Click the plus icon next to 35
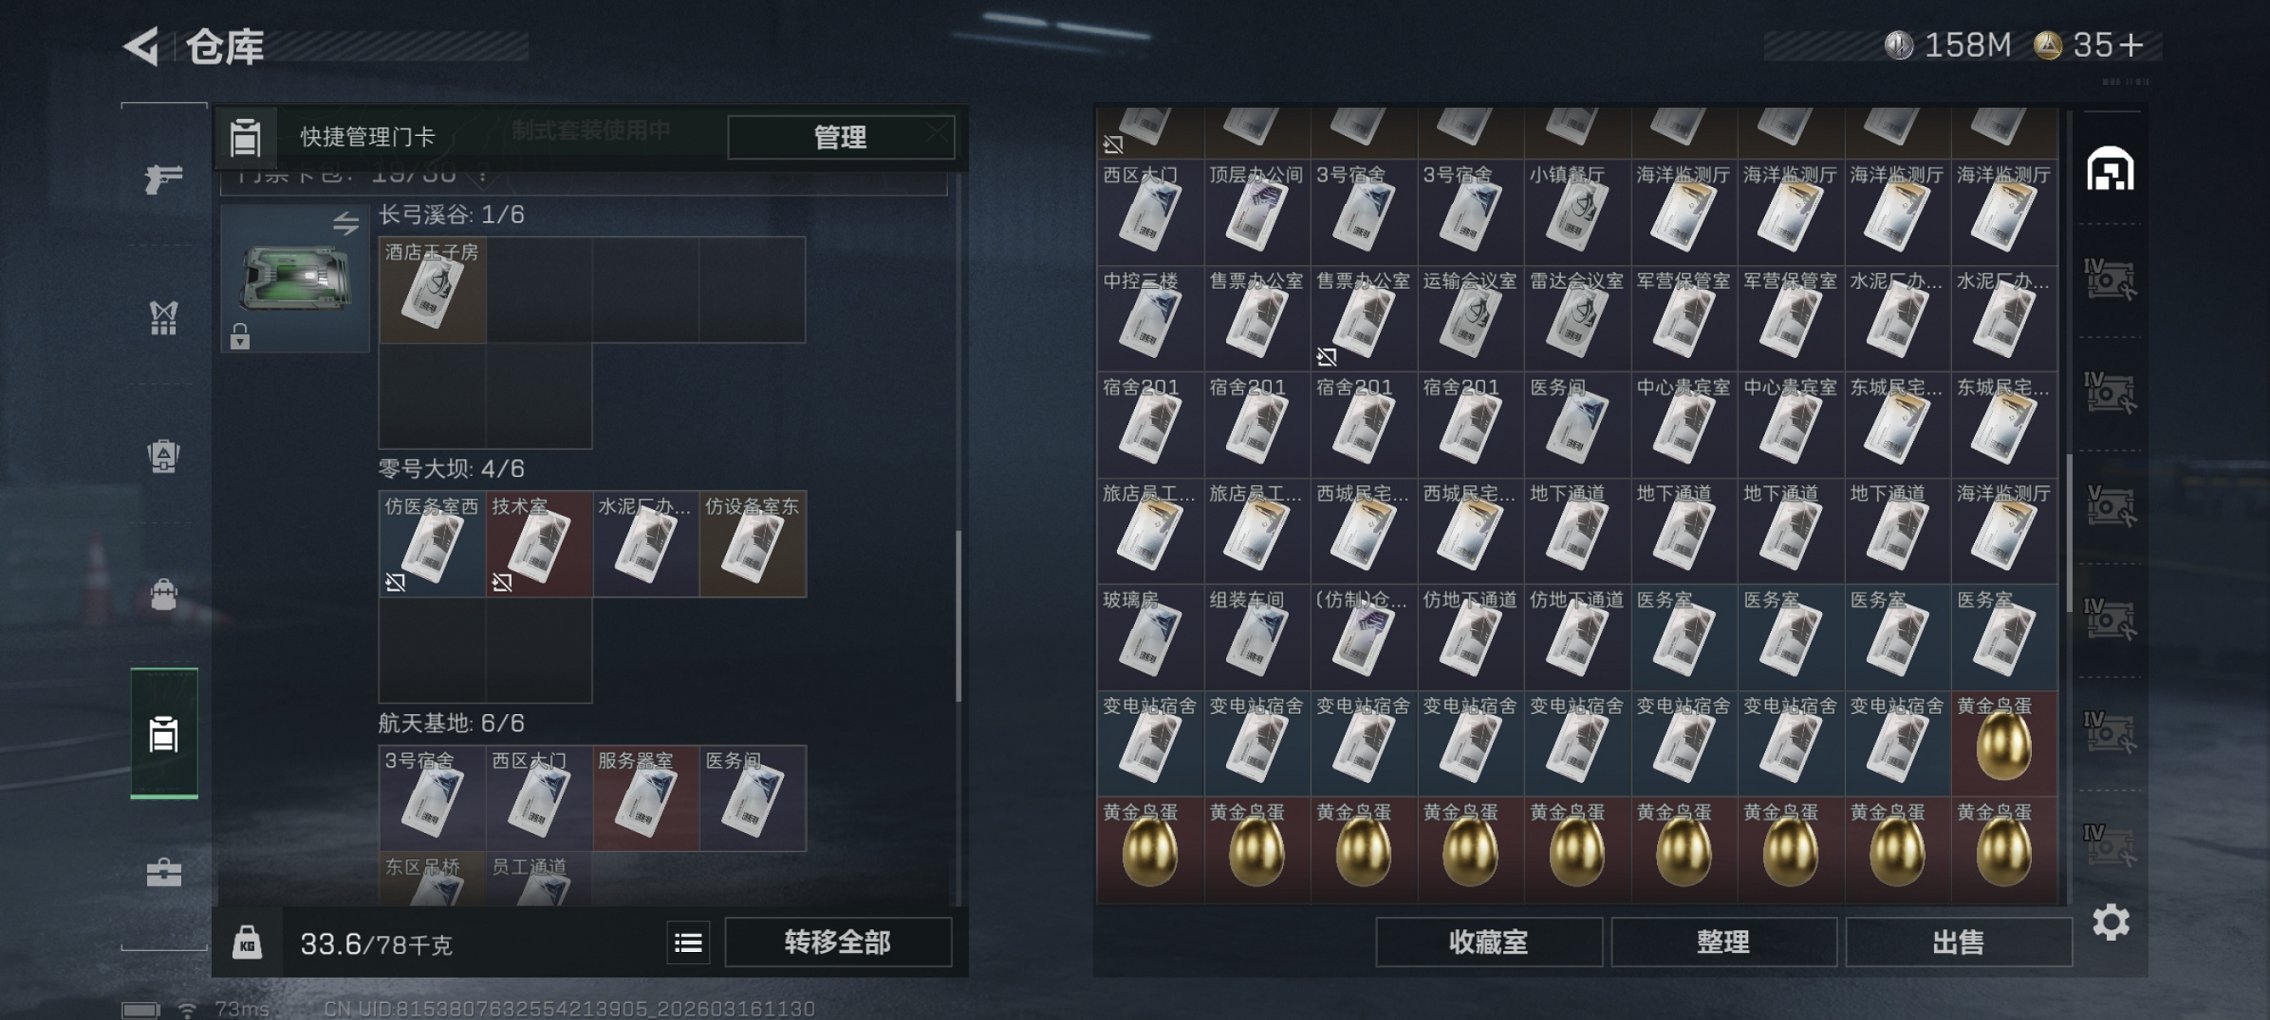Image resolution: width=2270 pixels, height=1020 pixels. pos(2131,45)
